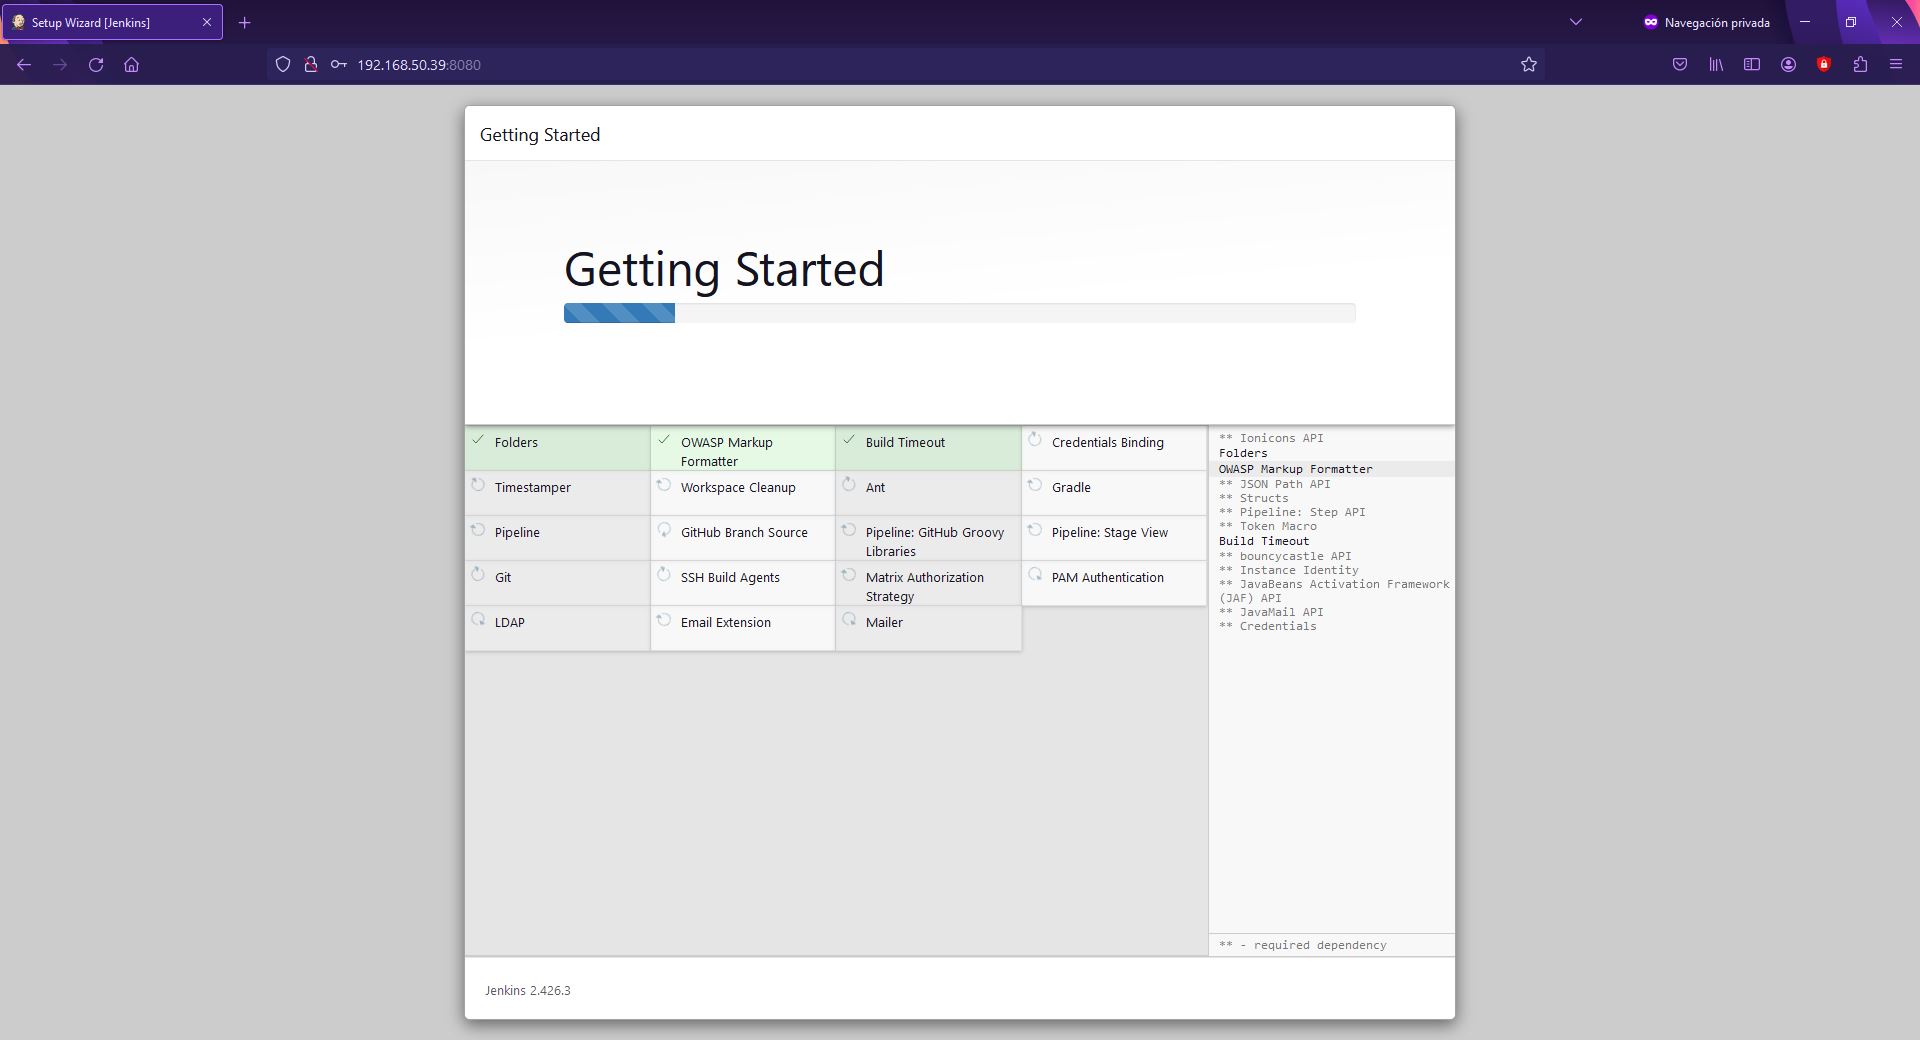1920x1040 pixels.
Task: Open a new tab with plus
Action: pyautogui.click(x=244, y=22)
